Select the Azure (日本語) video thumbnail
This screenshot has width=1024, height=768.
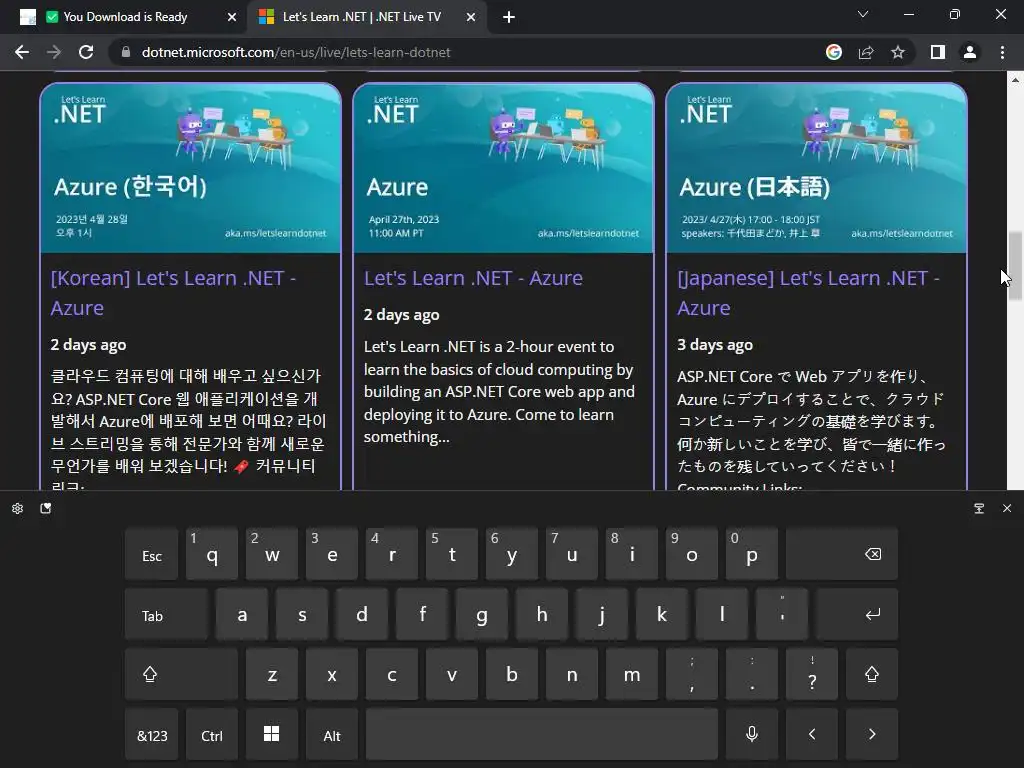[816, 168]
